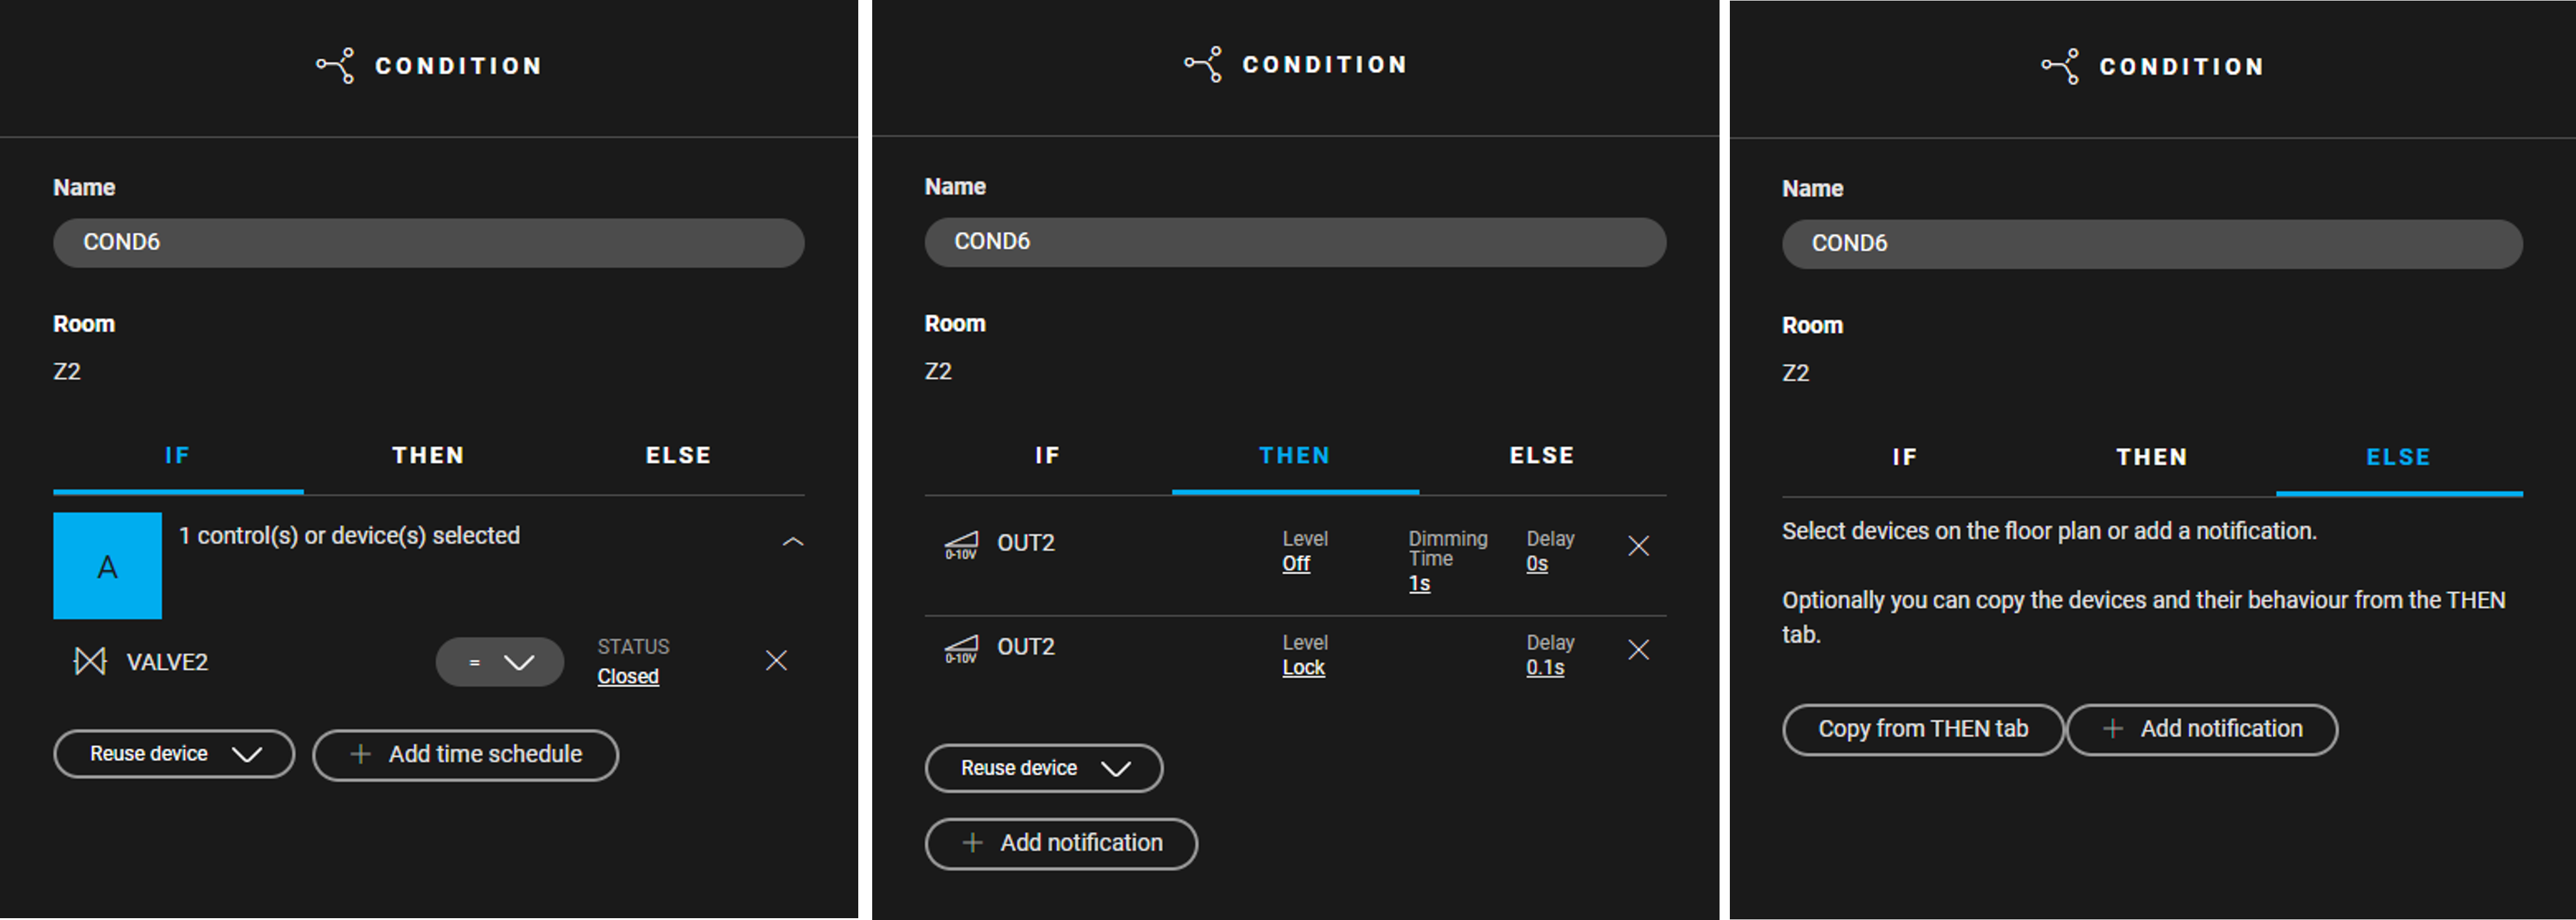This screenshot has width=2576, height=920.
Task: Open Reuse device dropdown in IF panel
Action: click(x=174, y=754)
